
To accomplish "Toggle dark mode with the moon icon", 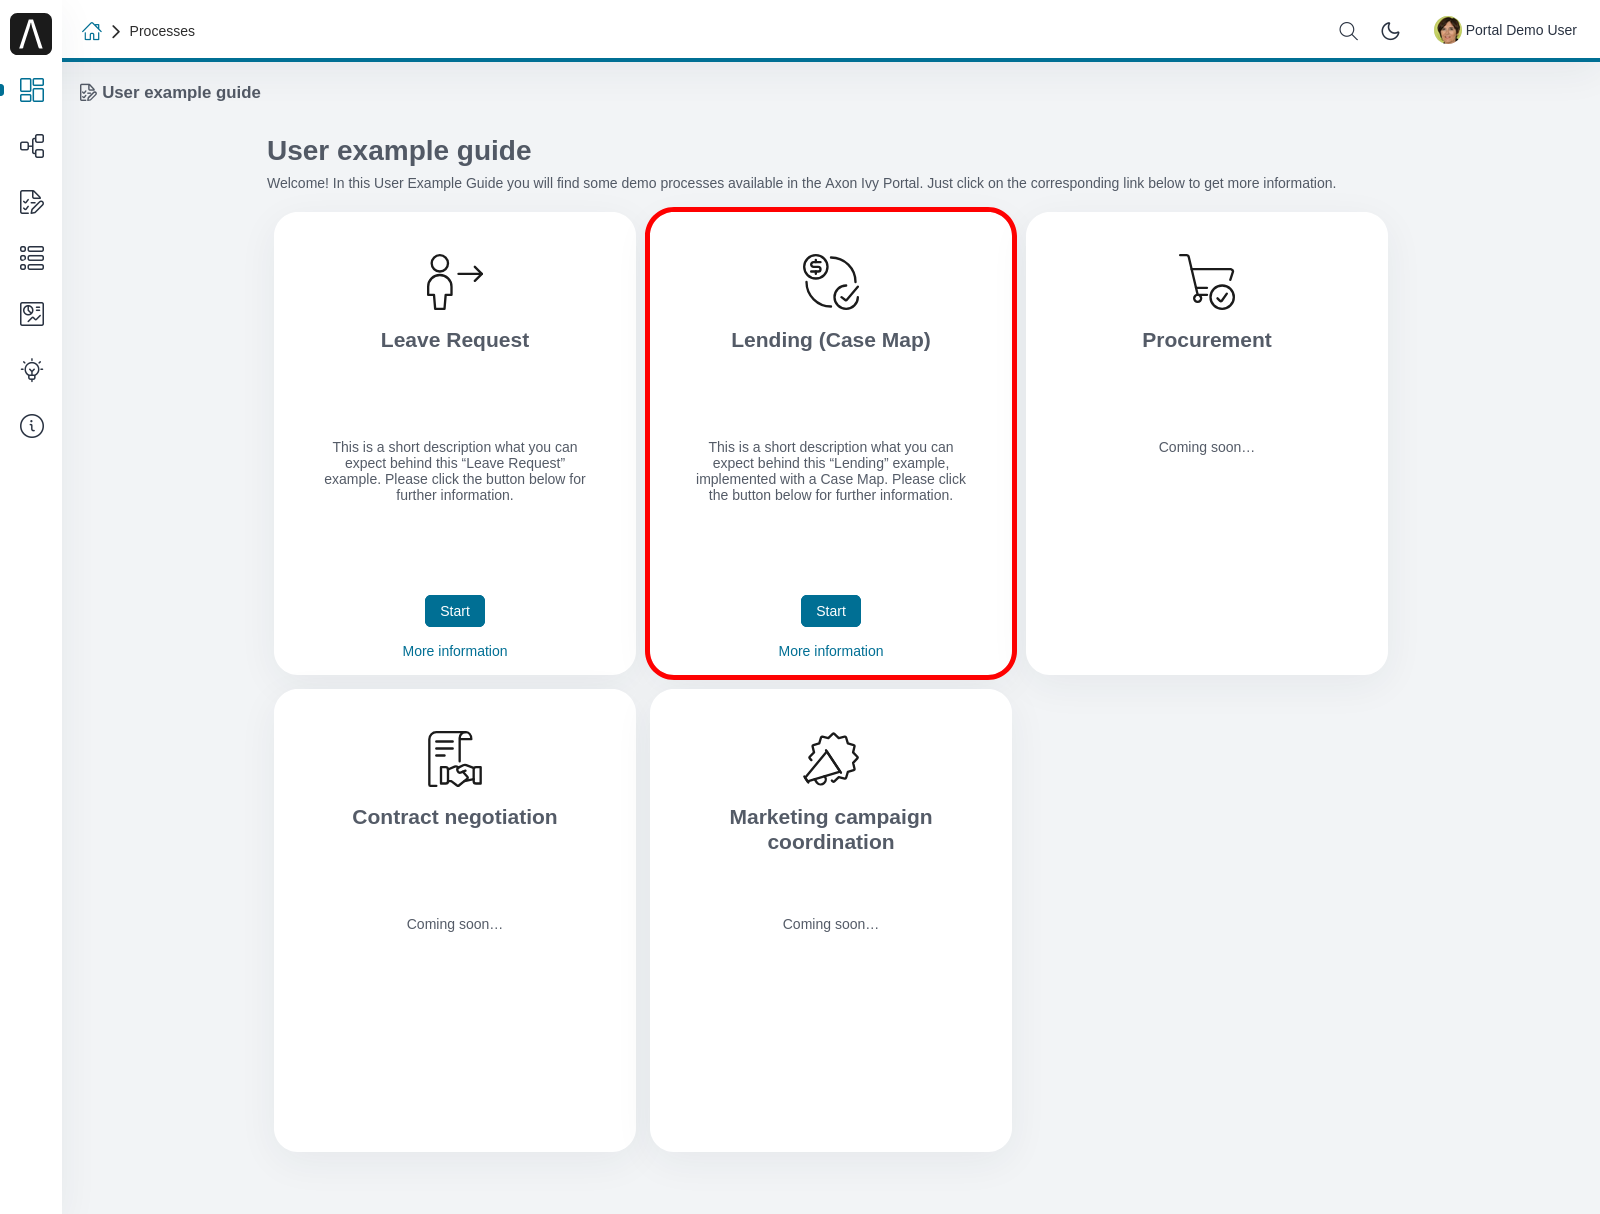I will pyautogui.click(x=1389, y=31).
